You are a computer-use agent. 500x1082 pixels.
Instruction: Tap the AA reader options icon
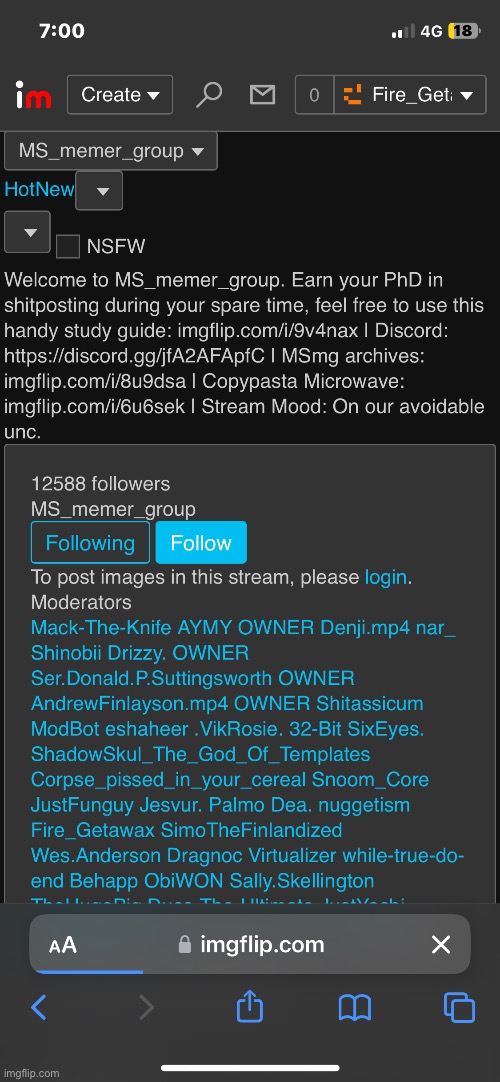coord(63,945)
